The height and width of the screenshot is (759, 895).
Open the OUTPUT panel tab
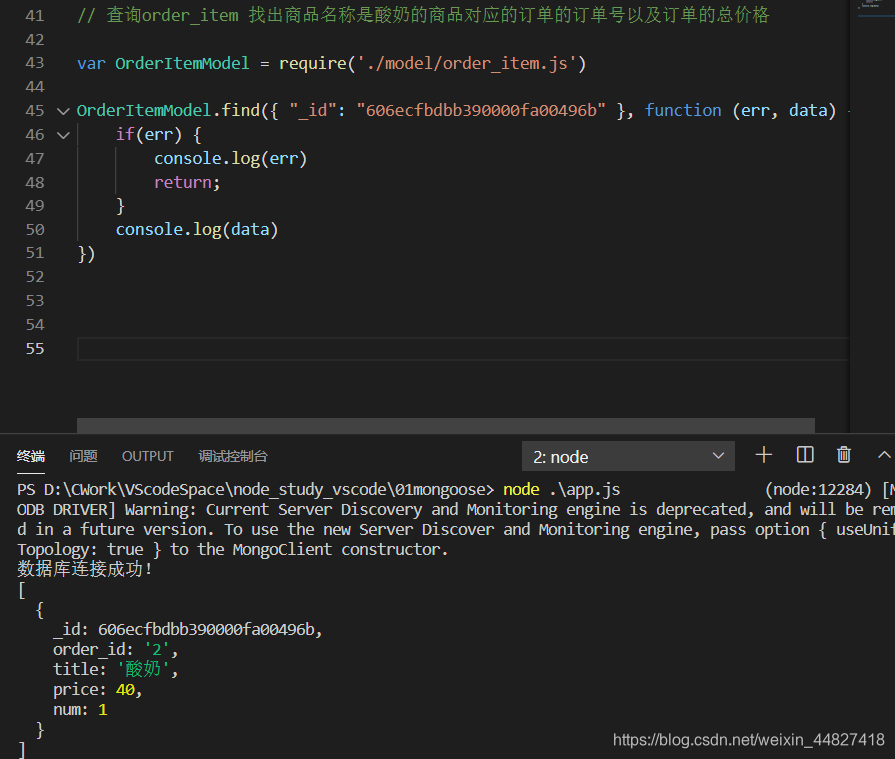tap(147, 456)
